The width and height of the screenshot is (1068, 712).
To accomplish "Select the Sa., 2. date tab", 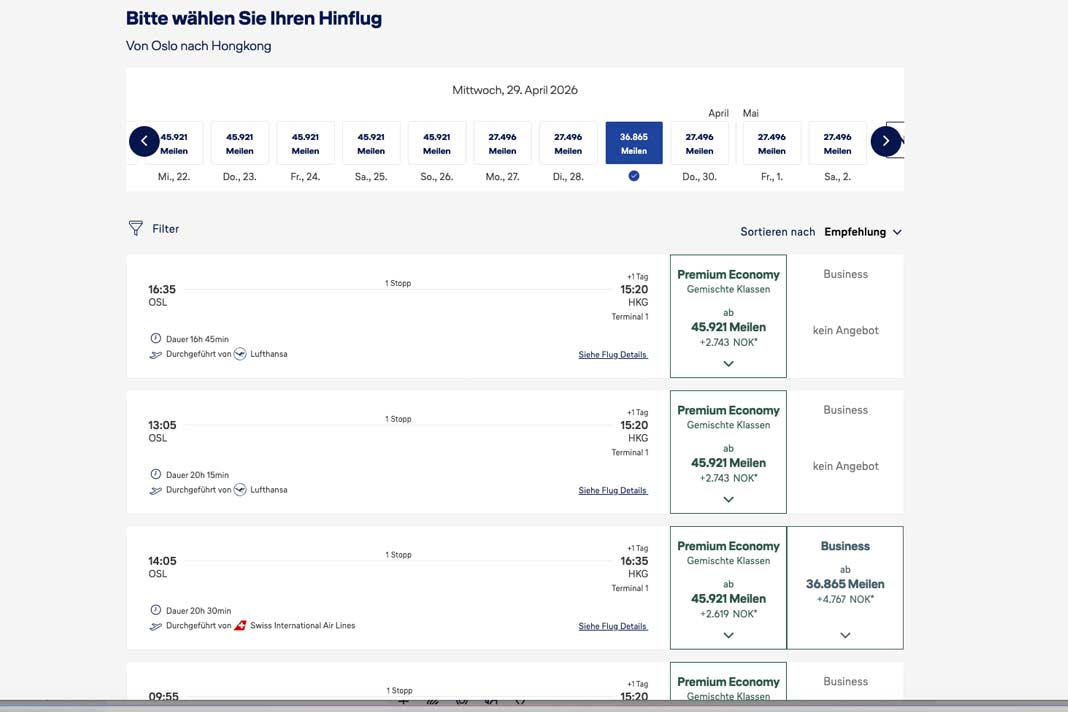I will pyautogui.click(x=837, y=143).
